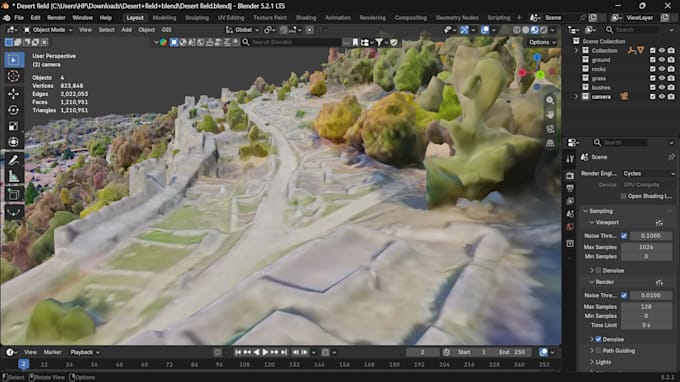Jump to last frame
This screenshot has height=382, width=680.
[x=284, y=353]
